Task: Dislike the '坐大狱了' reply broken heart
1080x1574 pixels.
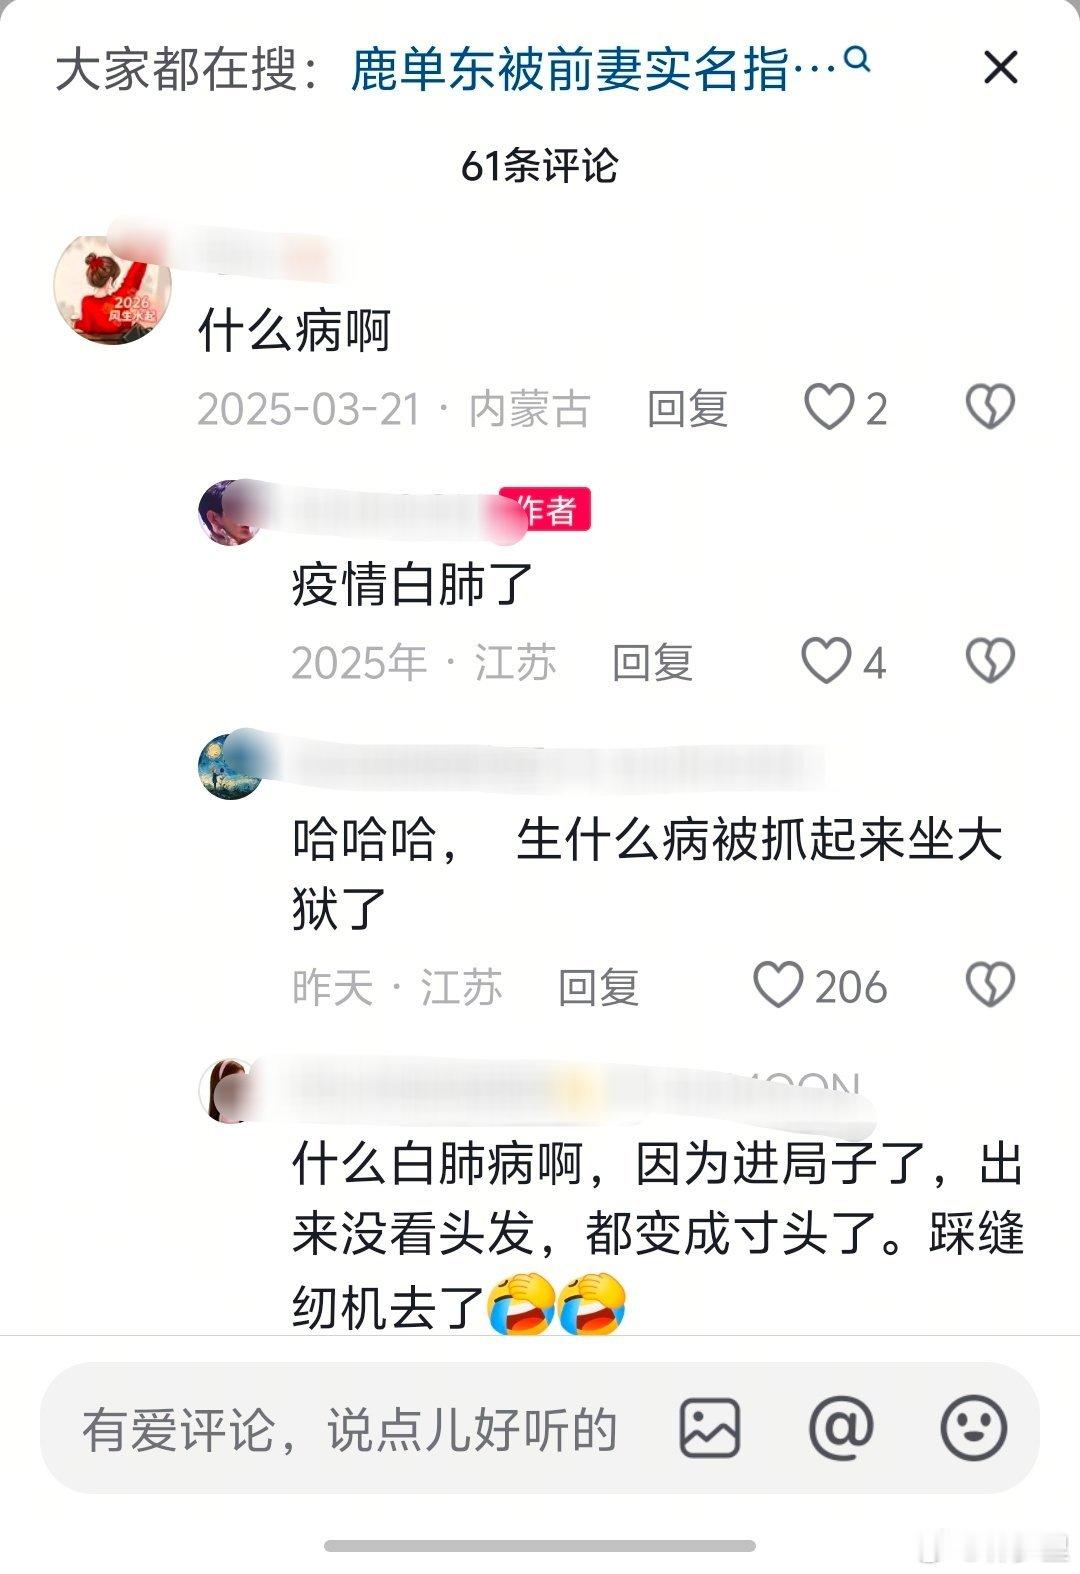Action: 990,985
